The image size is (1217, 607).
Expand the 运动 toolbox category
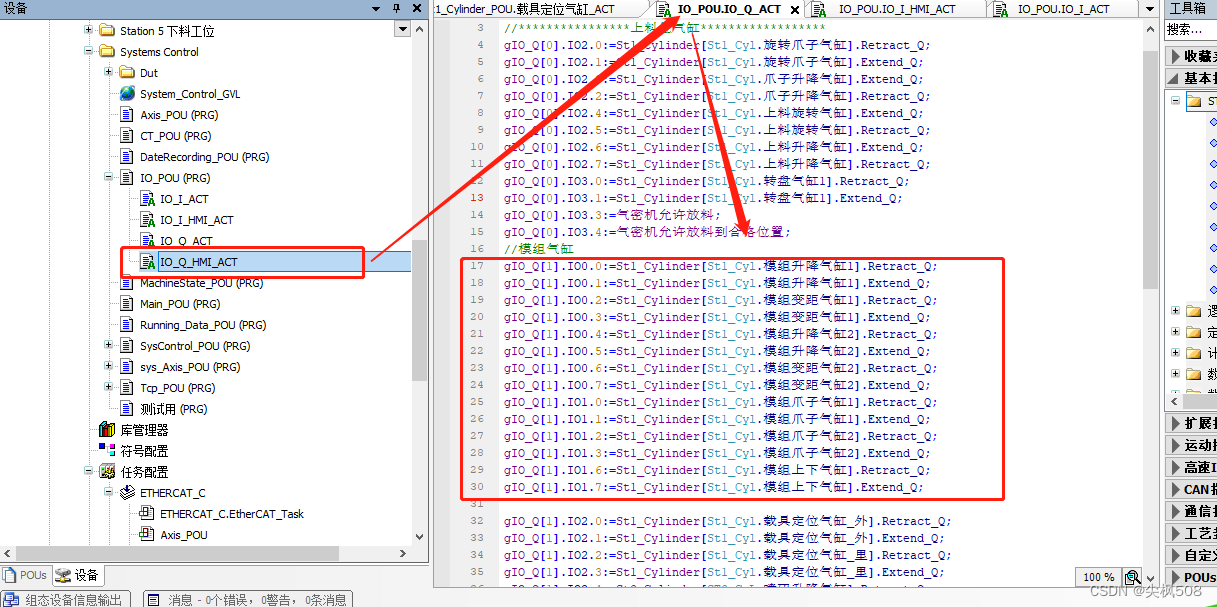pos(1176,445)
